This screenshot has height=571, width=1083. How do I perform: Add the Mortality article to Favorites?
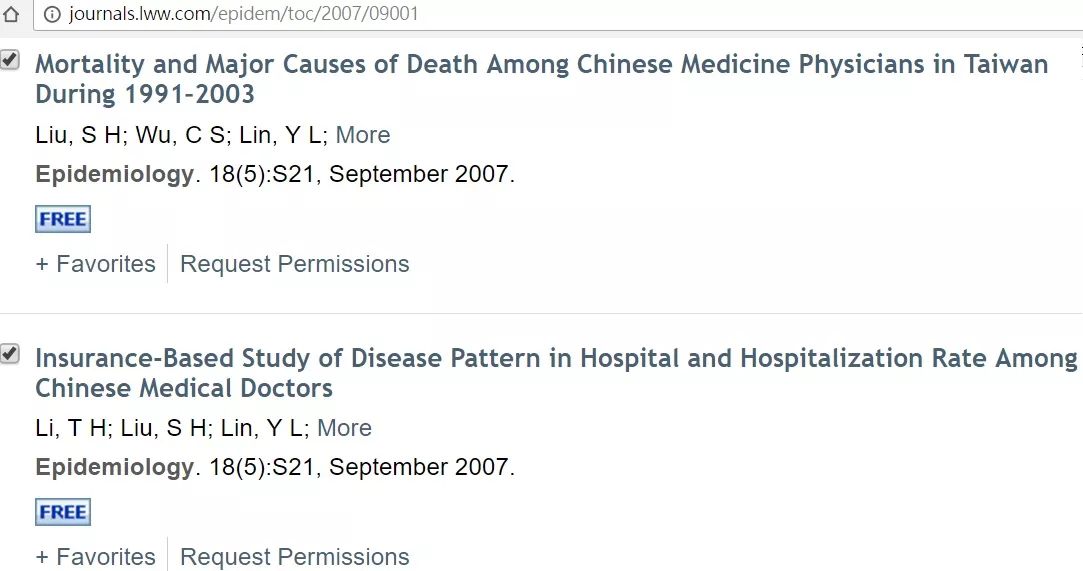pyautogui.click(x=96, y=264)
